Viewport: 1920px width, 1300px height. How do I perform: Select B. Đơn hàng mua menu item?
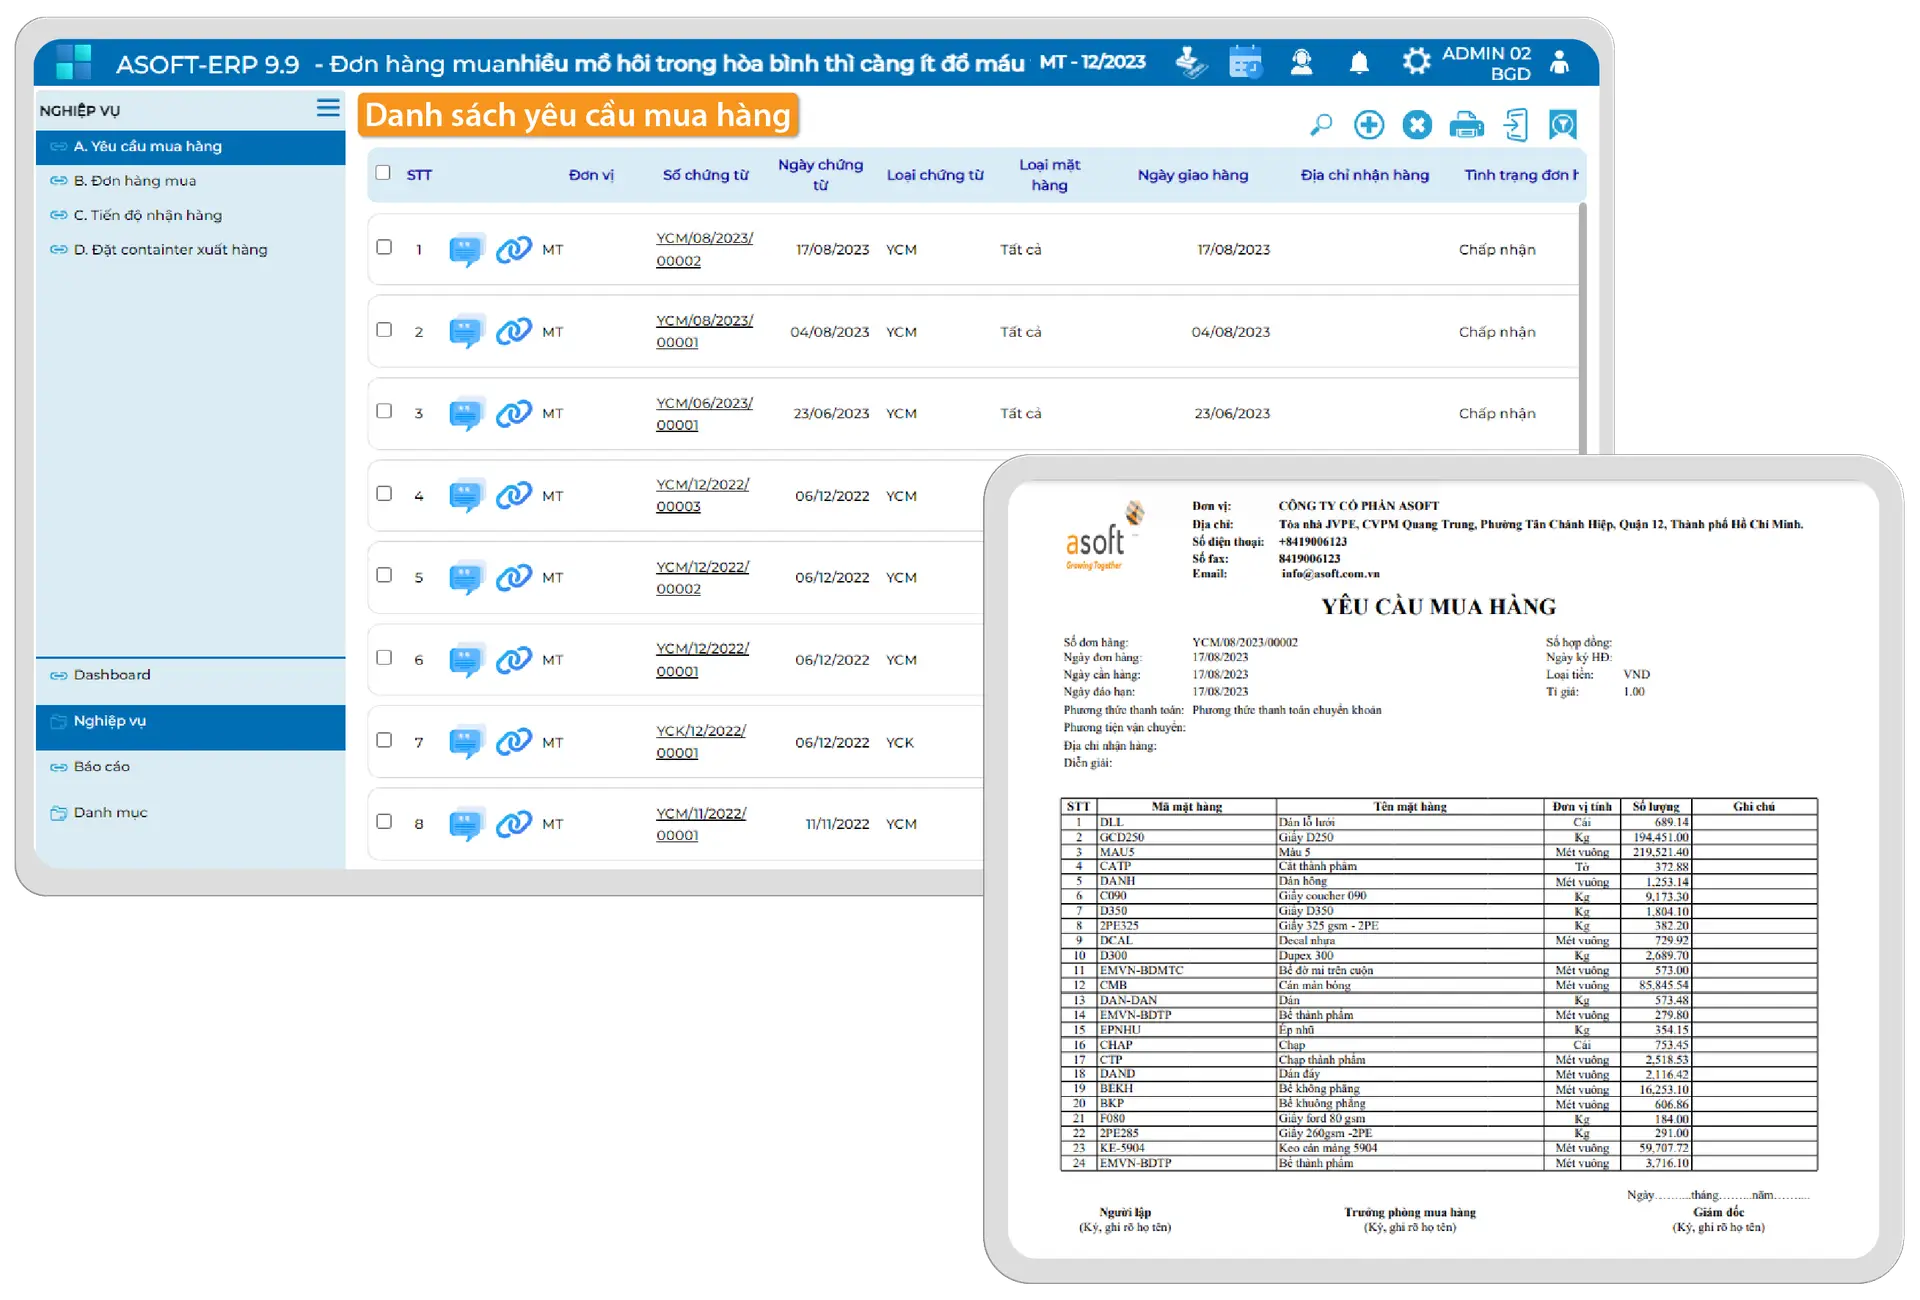(x=135, y=181)
